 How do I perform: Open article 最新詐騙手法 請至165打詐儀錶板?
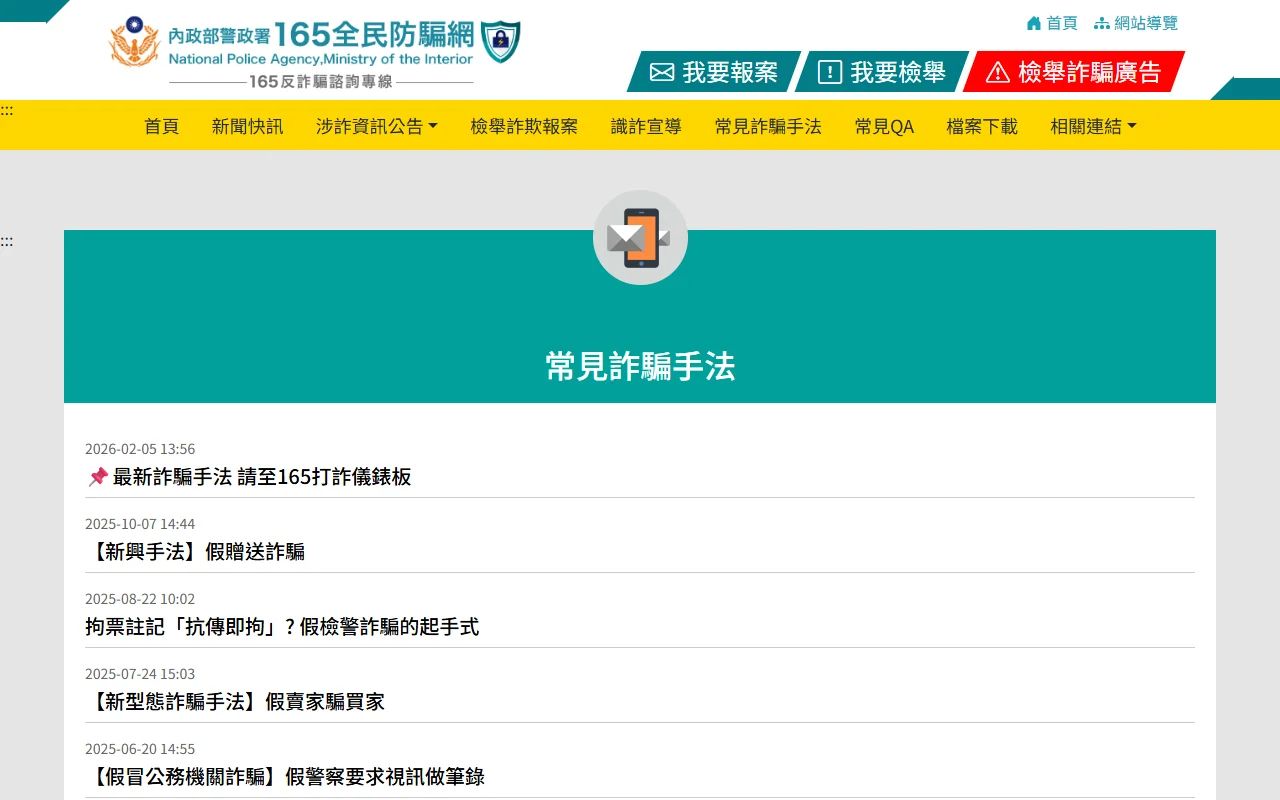262,477
